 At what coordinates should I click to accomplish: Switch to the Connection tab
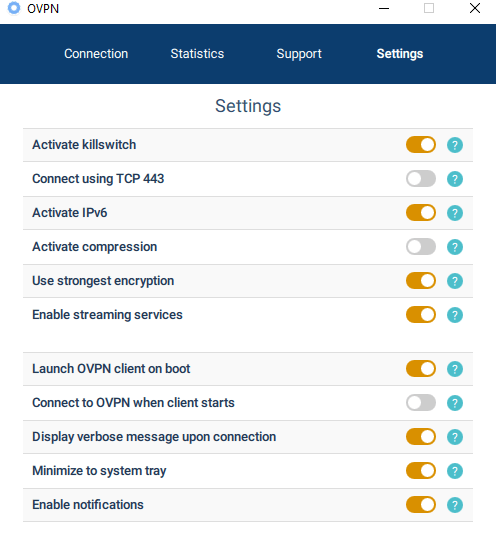tap(96, 54)
